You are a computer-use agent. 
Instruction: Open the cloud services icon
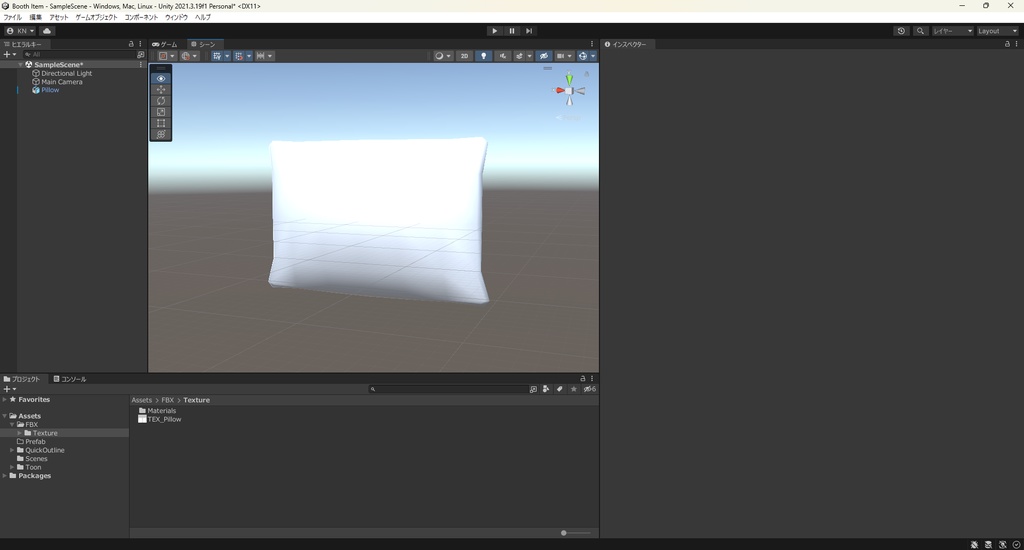(x=47, y=31)
